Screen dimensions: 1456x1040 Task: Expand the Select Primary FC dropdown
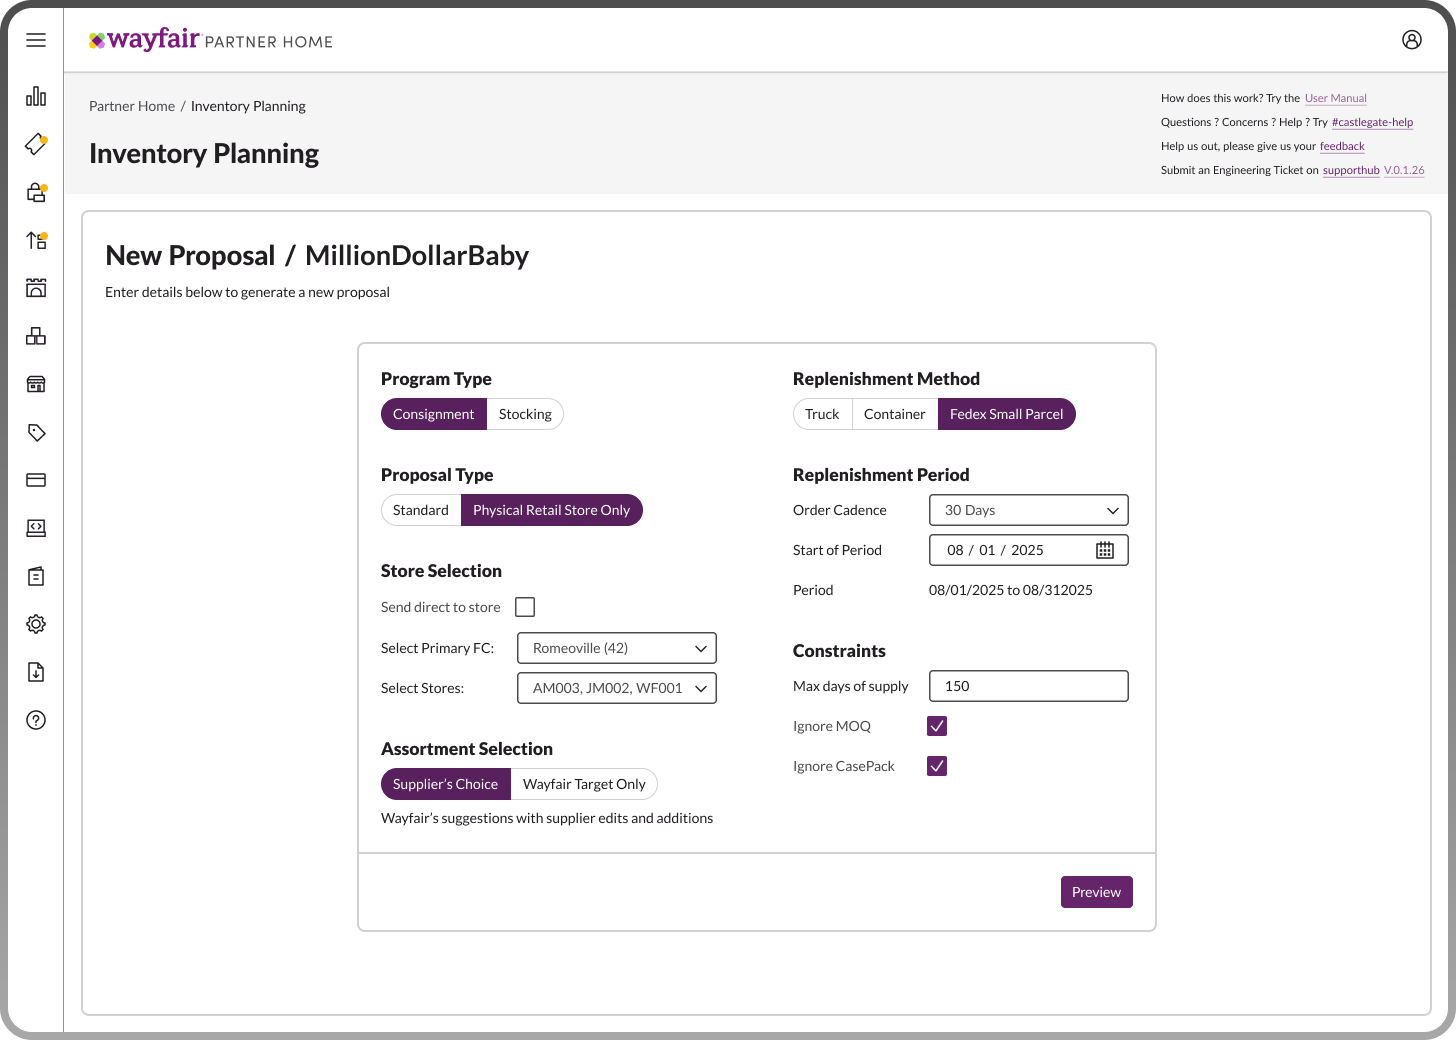(617, 648)
